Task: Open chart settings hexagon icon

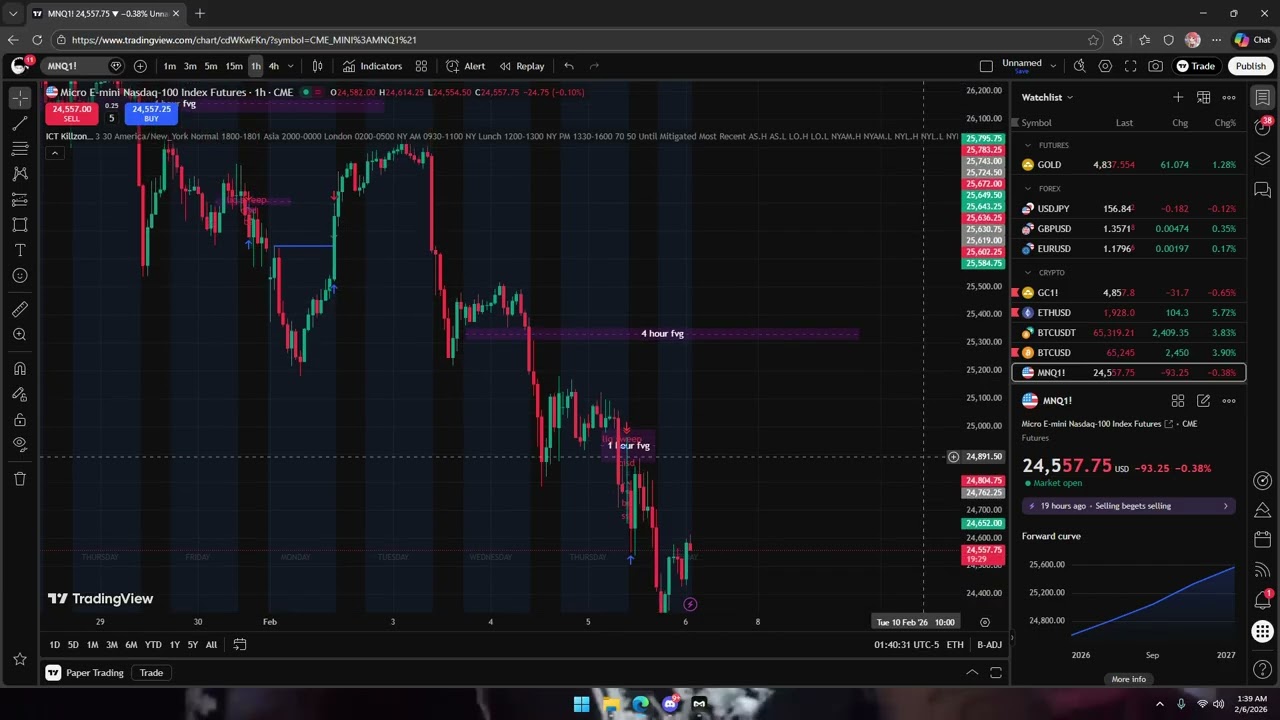Action: pos(1105,66)
